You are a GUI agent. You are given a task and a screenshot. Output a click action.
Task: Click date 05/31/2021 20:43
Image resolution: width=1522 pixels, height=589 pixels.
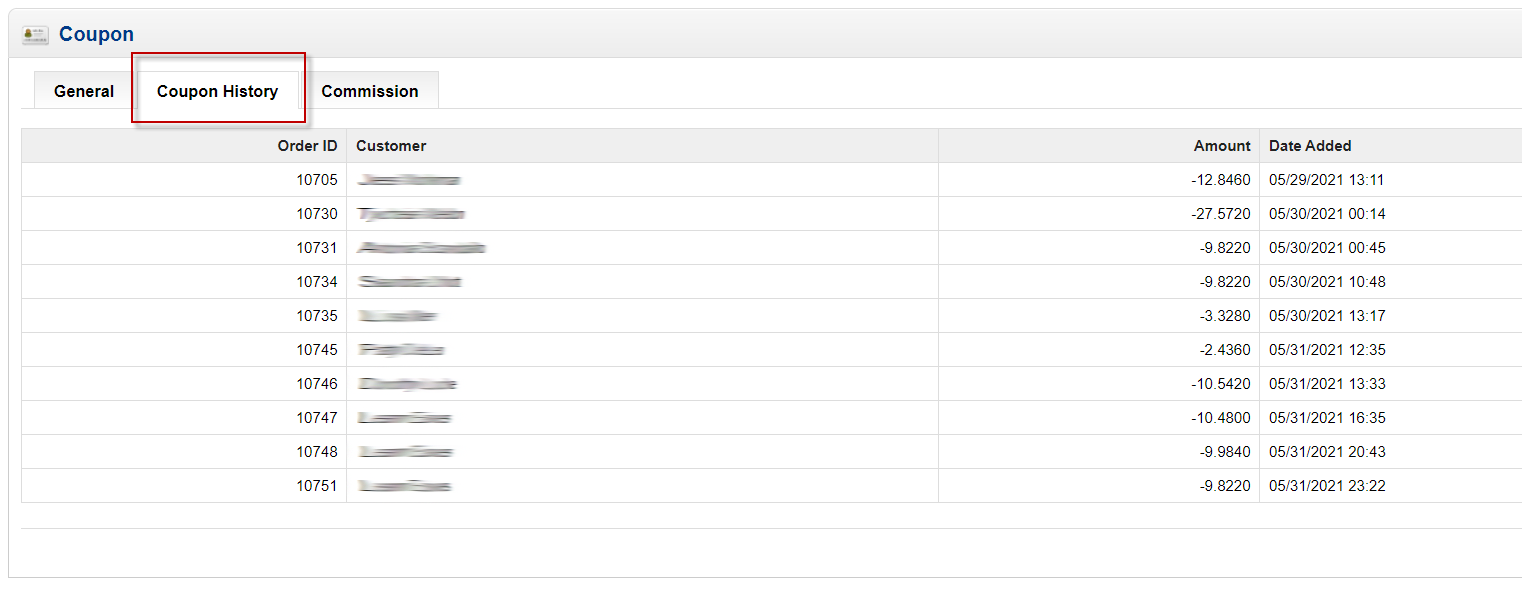[1327, 452]
